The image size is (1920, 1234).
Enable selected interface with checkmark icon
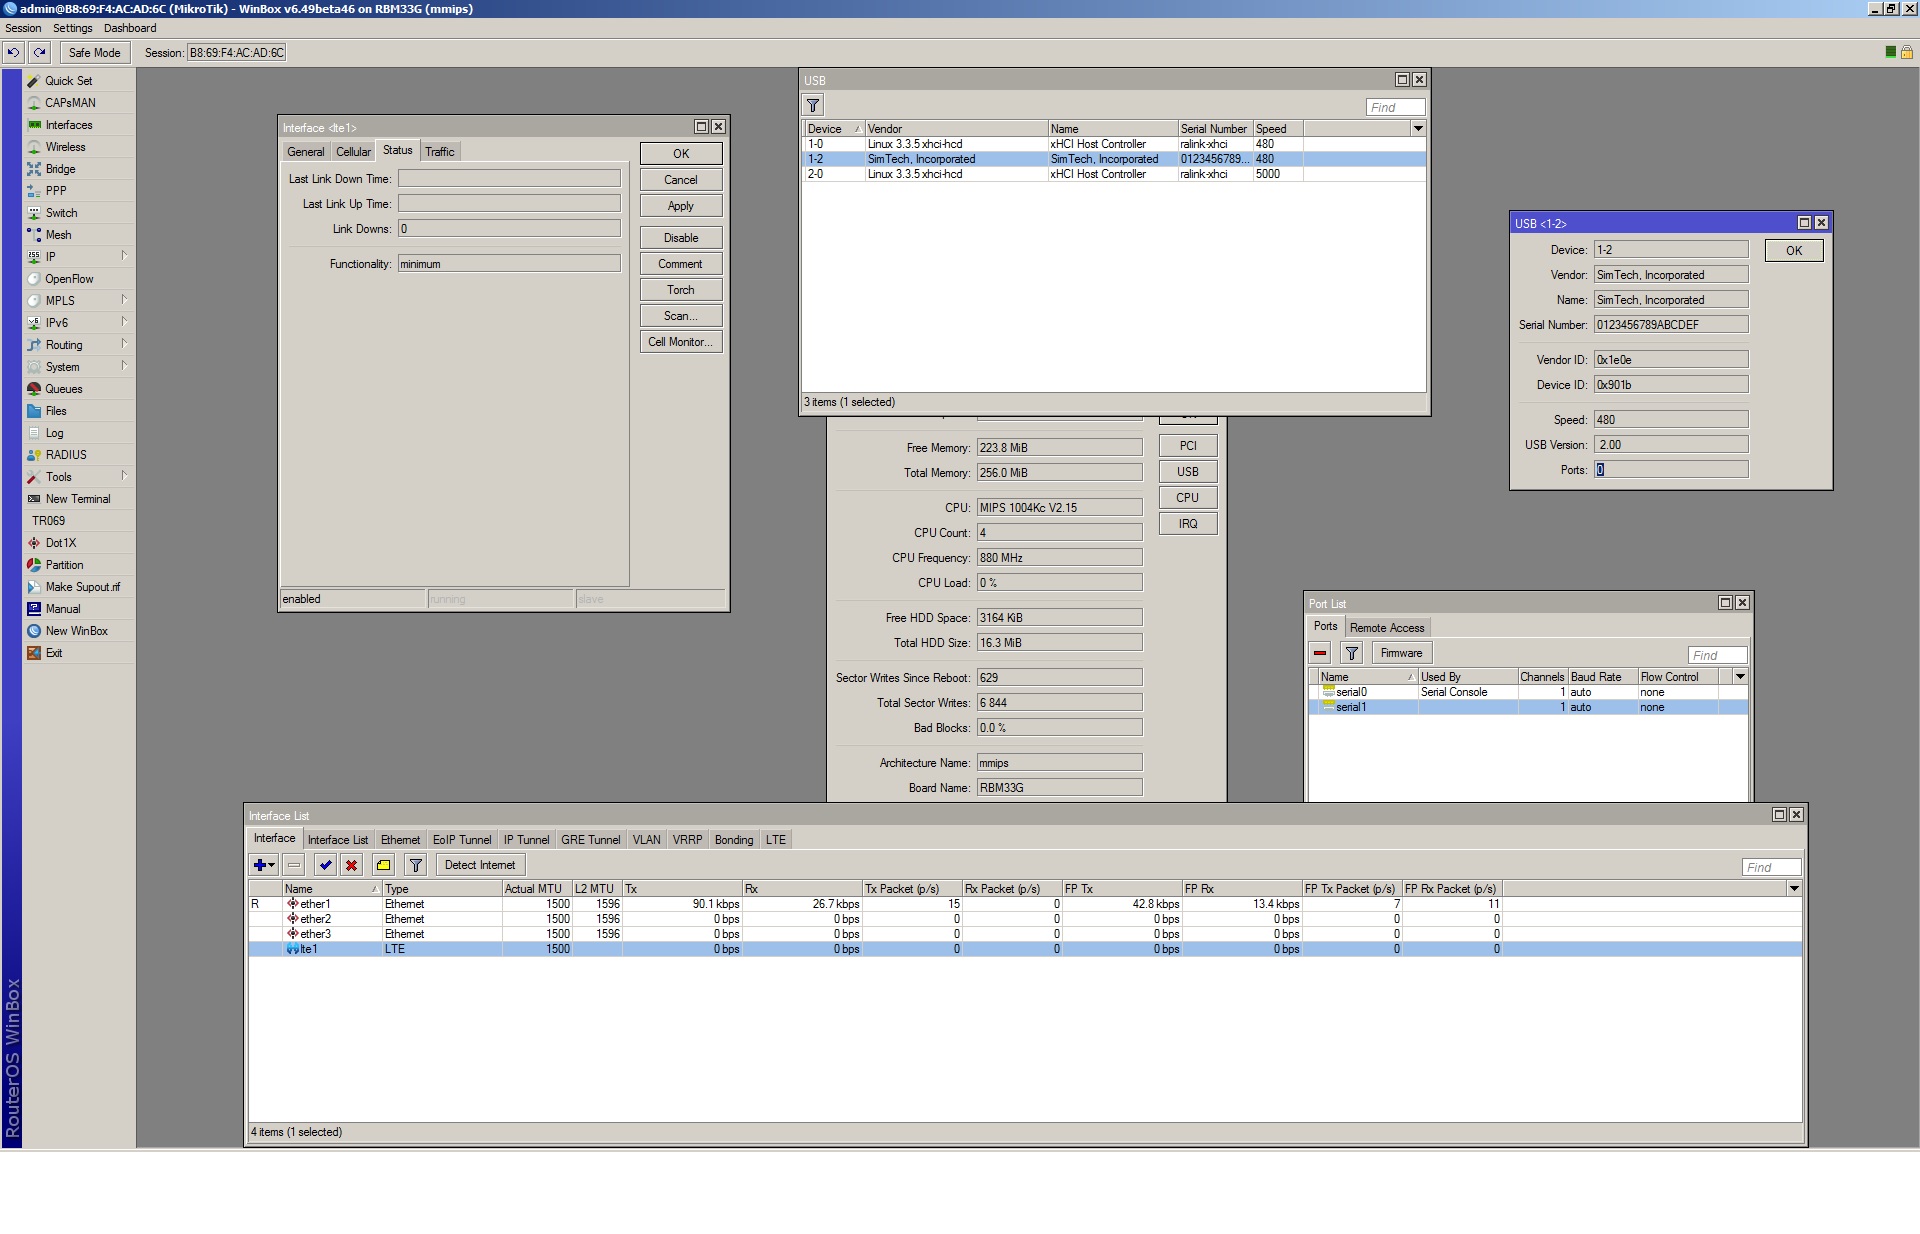(325, 865)
